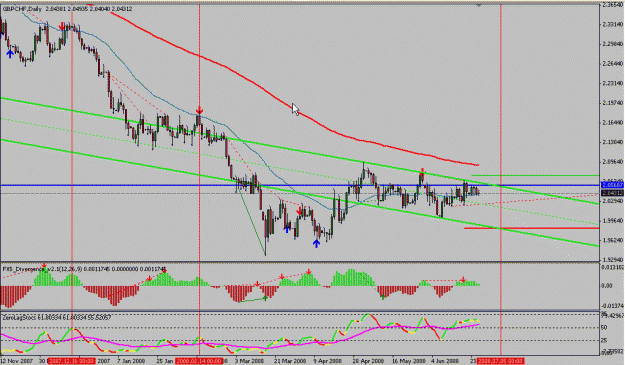
Task: Click the OHLC values beside the chart title
Action: coord(88,9)
